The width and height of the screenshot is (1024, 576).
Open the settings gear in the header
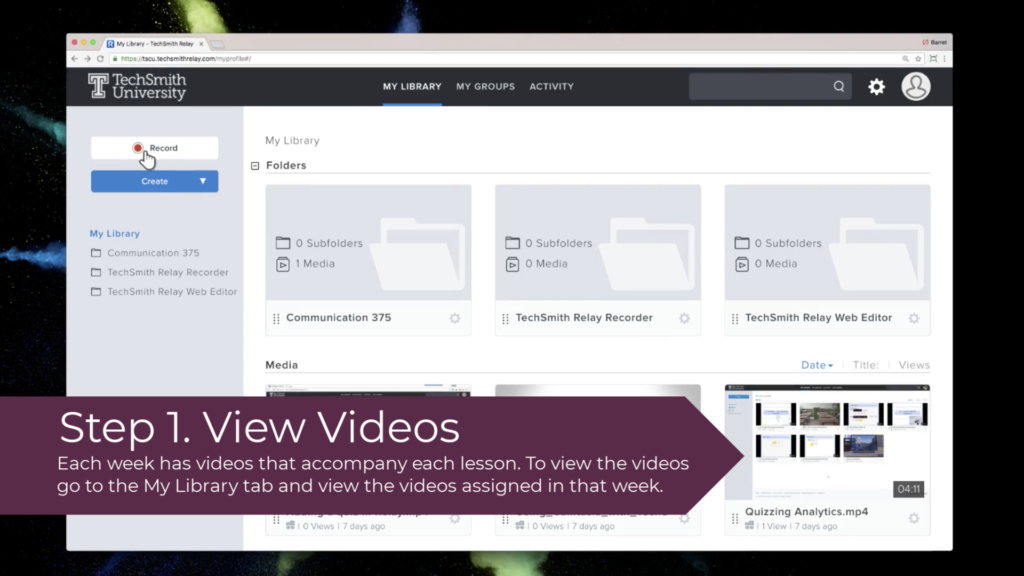(876, 87)
